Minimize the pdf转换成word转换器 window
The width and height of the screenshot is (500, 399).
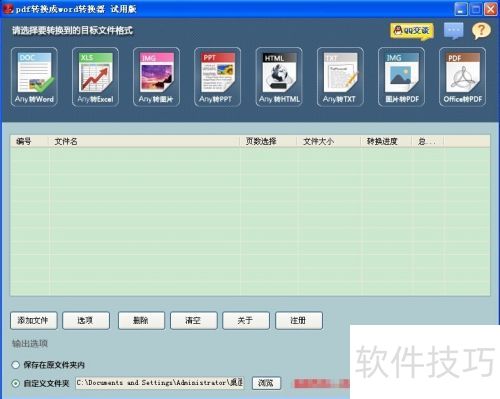[x=461, y=9]
